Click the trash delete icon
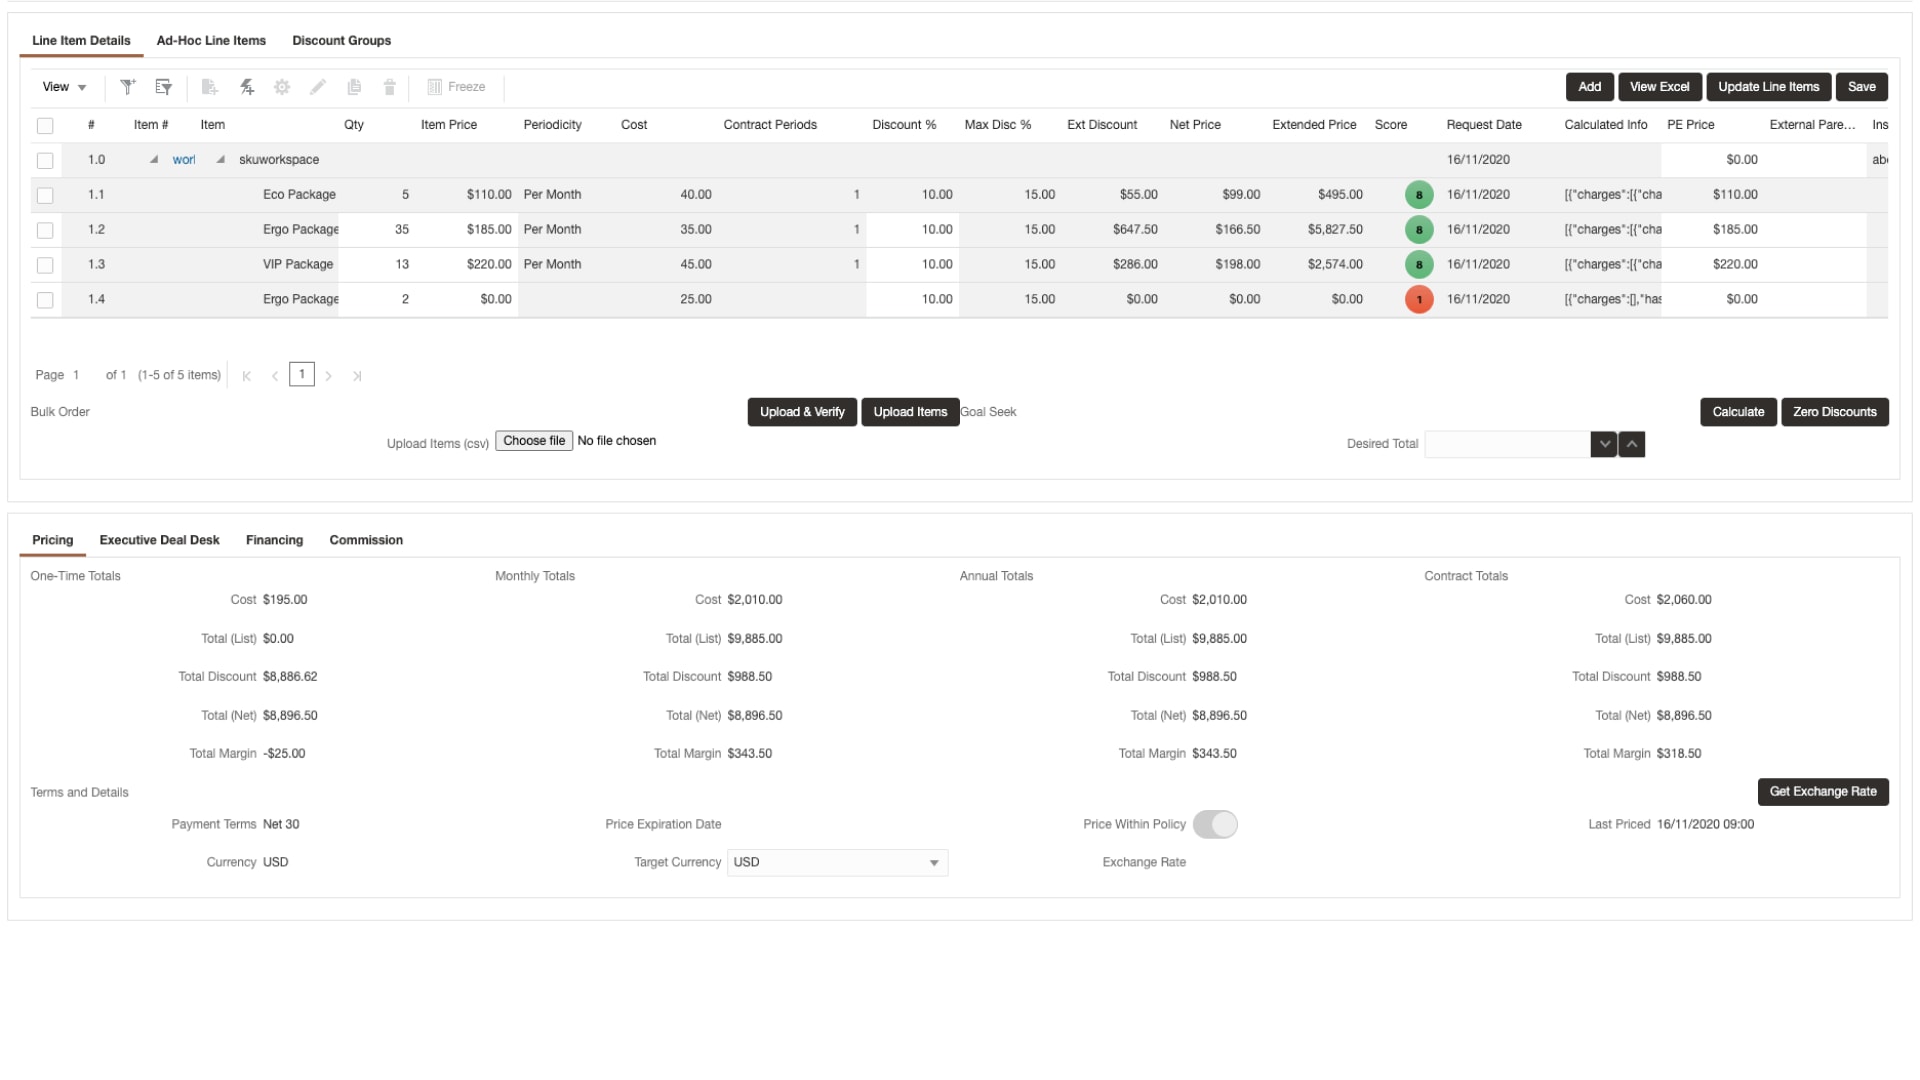Screen dimensions: 1920x1080 point(390,87)
